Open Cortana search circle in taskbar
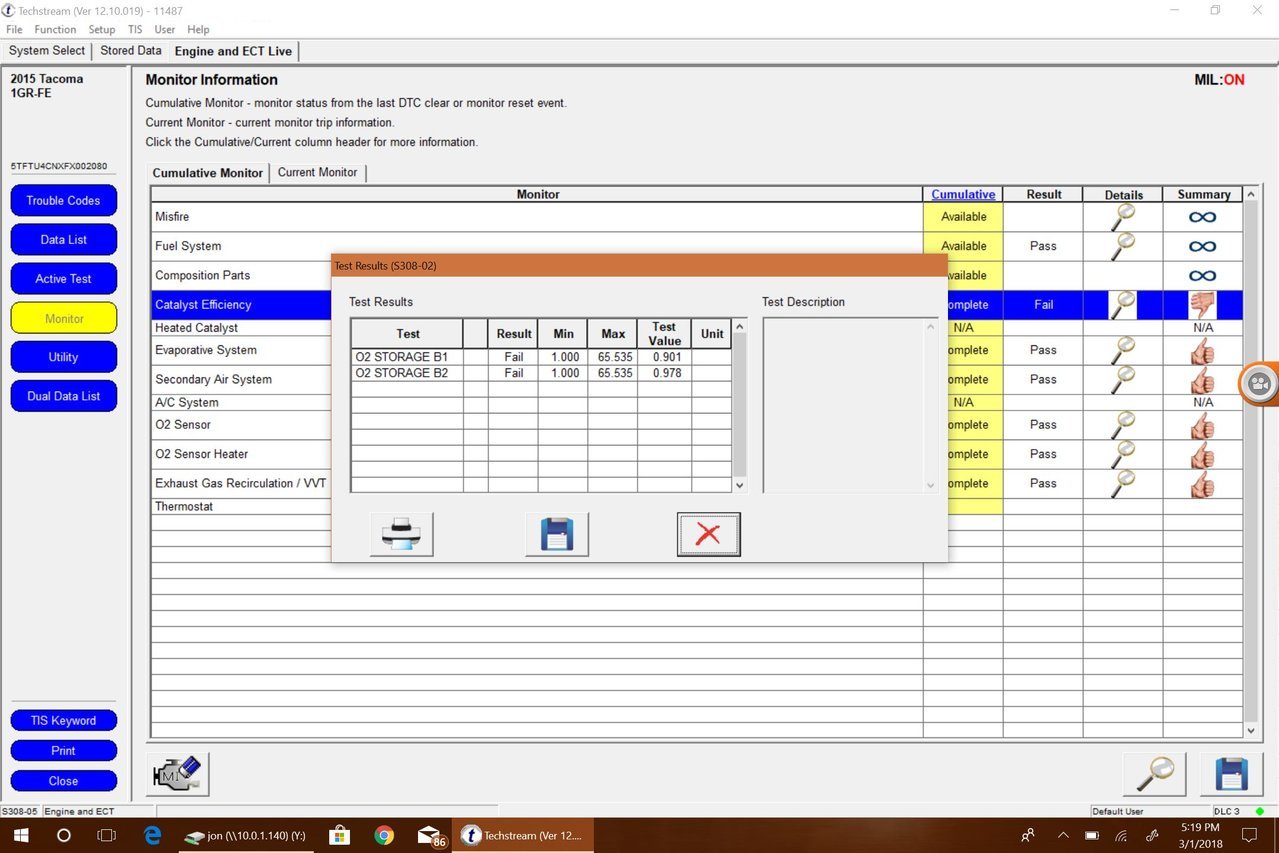 pyautogui.click(x=64, y=836)
